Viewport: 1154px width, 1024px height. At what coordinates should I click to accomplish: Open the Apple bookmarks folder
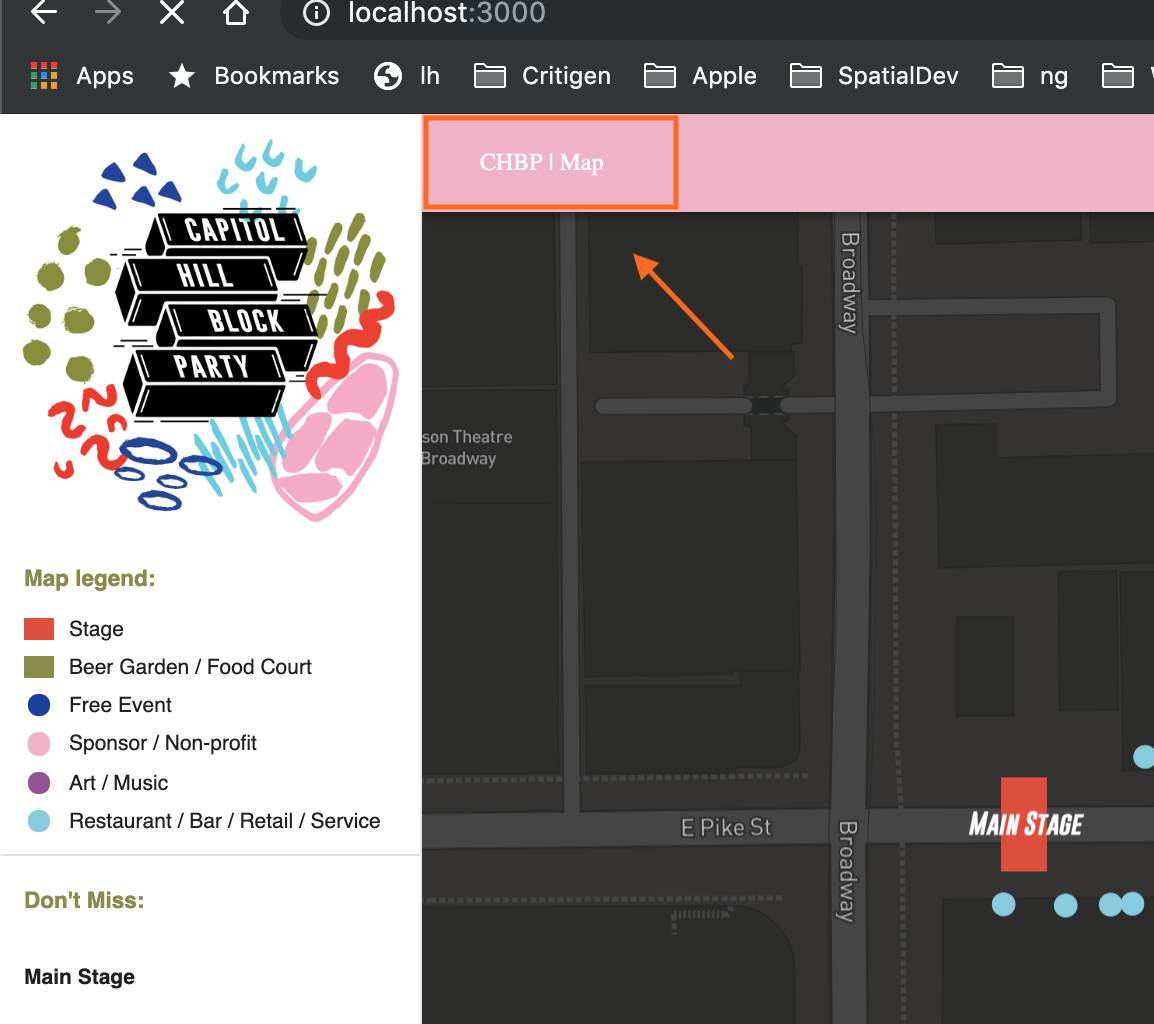tap(700, 76)
